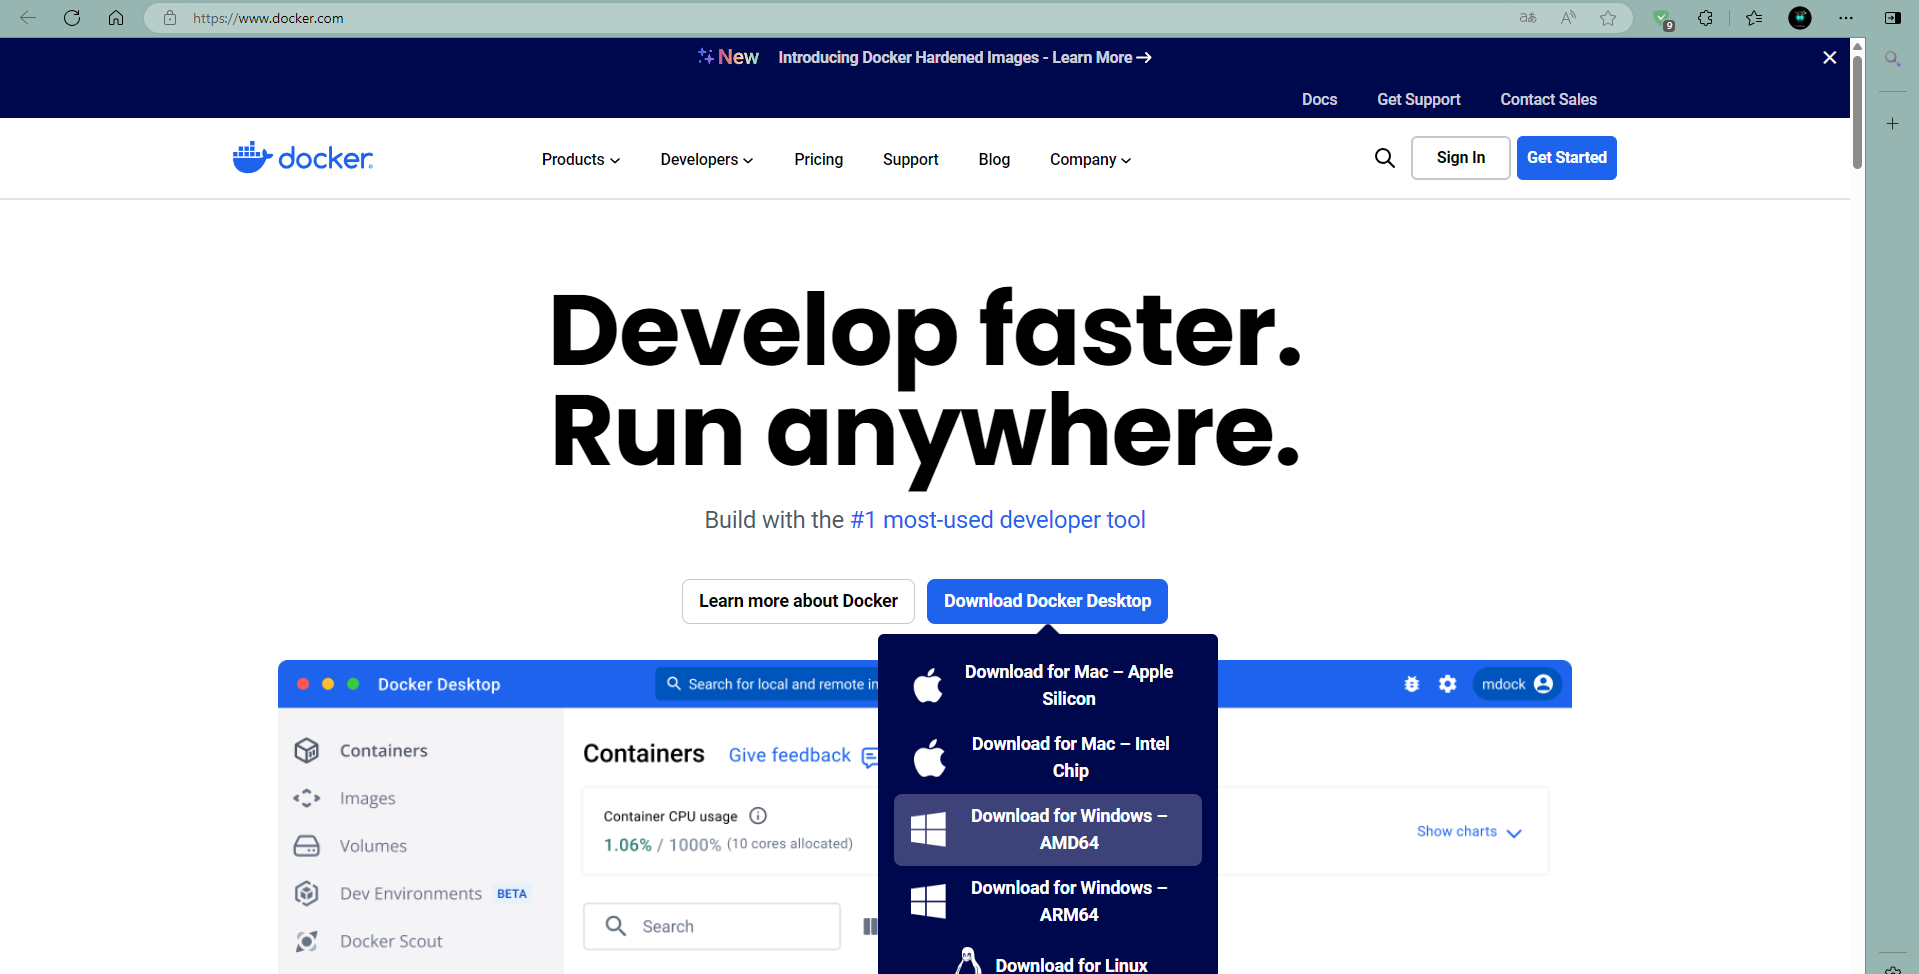The width and height of the screenshot is (1919, 974).
Task: Click the Linux penguin icon
Action: [x=968, y=962]
